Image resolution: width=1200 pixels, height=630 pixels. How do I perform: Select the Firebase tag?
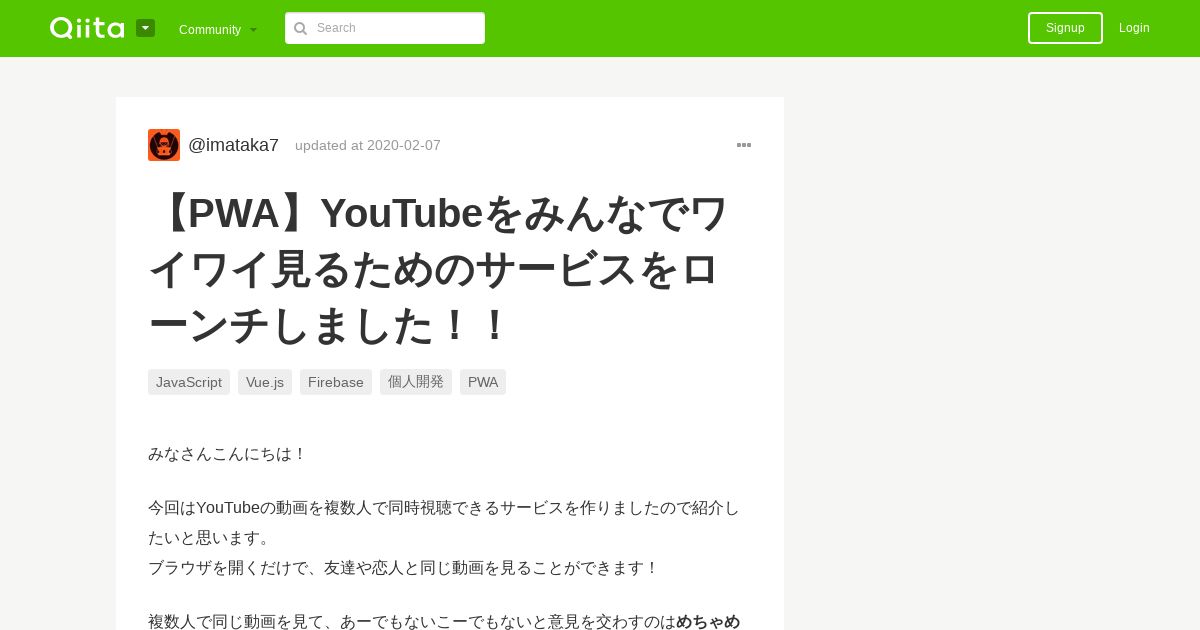click(336, 382)
